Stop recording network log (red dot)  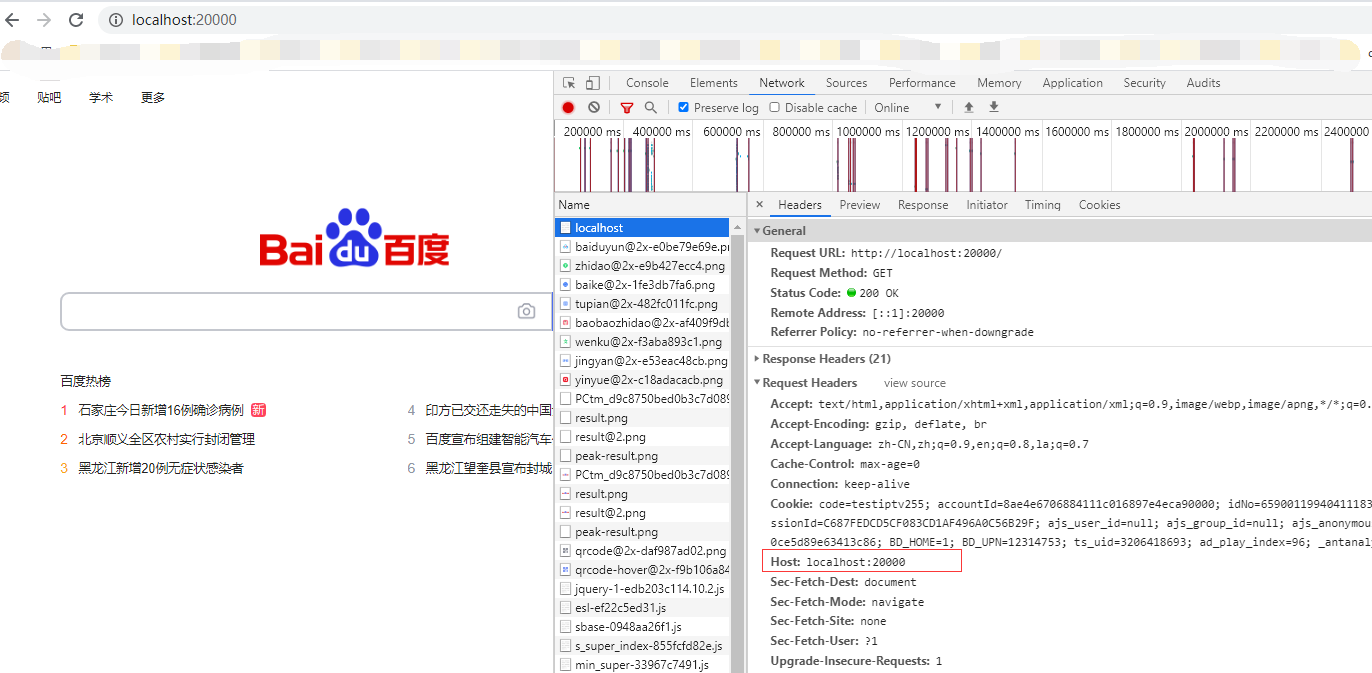pyautogui.click(x=568, y=107)
